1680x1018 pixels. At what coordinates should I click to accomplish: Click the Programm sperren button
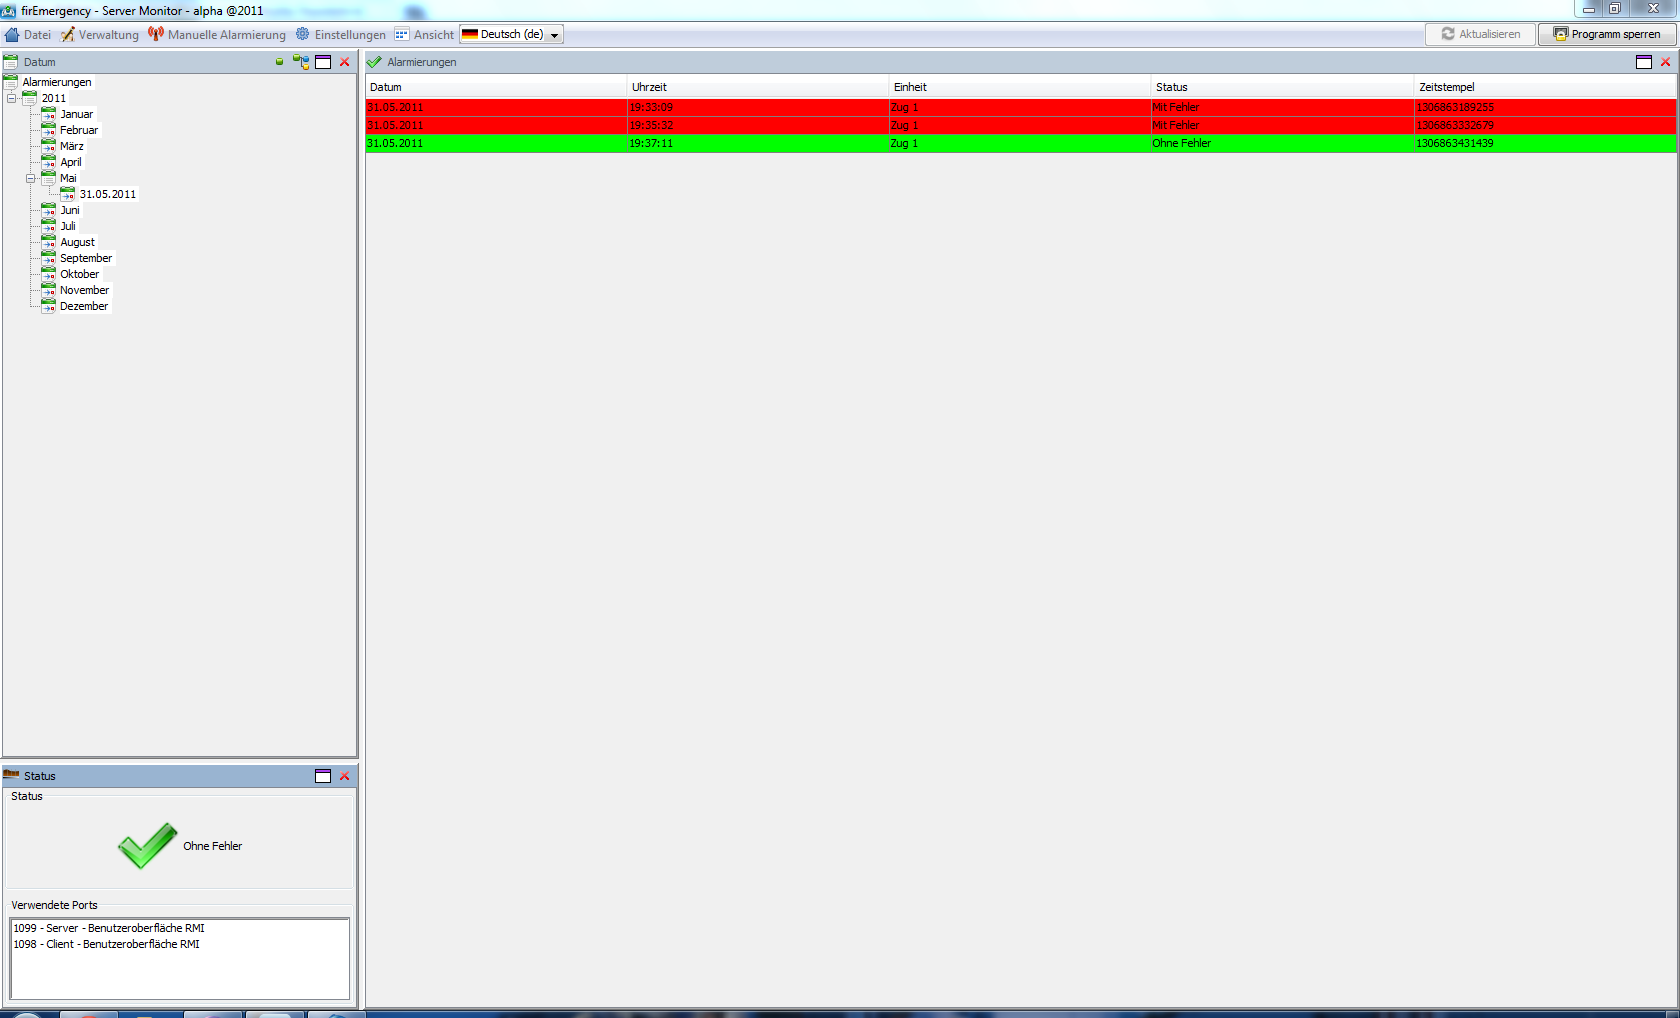(1606, 34)
